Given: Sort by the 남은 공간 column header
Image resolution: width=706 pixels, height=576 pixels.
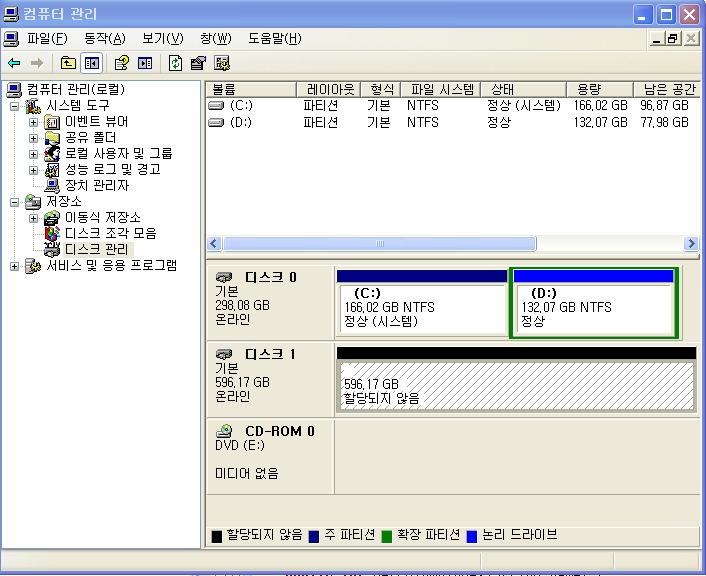Looking at the screenshot, I should pos(667,89).
